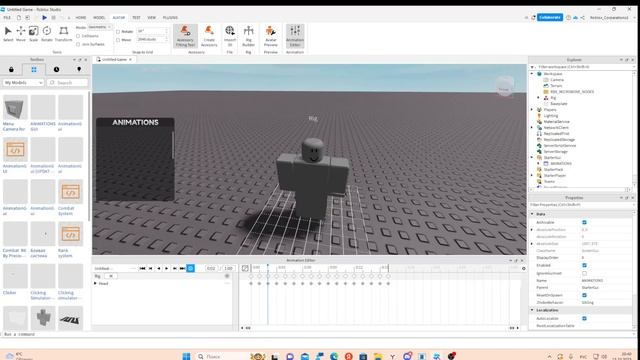Toggle the Move snap checkbox
Viewport: 640px width, 360px height.
click(x=118, y=40)
